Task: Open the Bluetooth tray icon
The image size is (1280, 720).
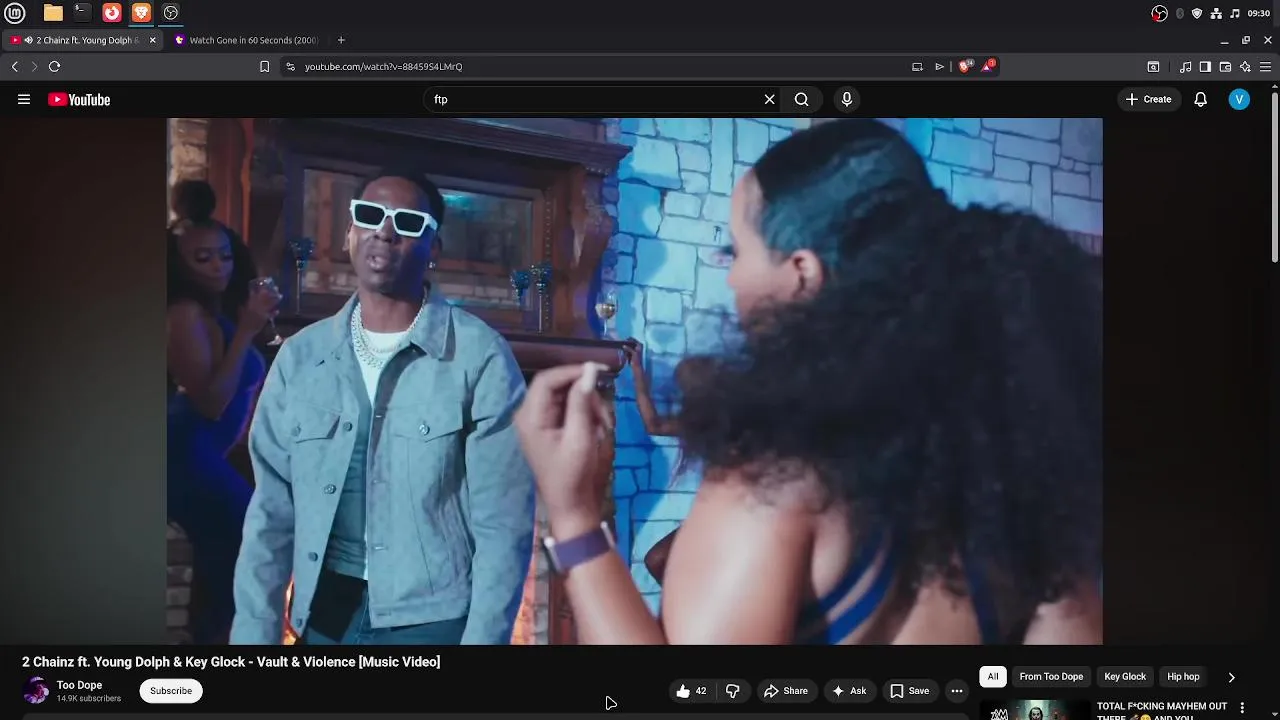Action: click(1180, 13)
